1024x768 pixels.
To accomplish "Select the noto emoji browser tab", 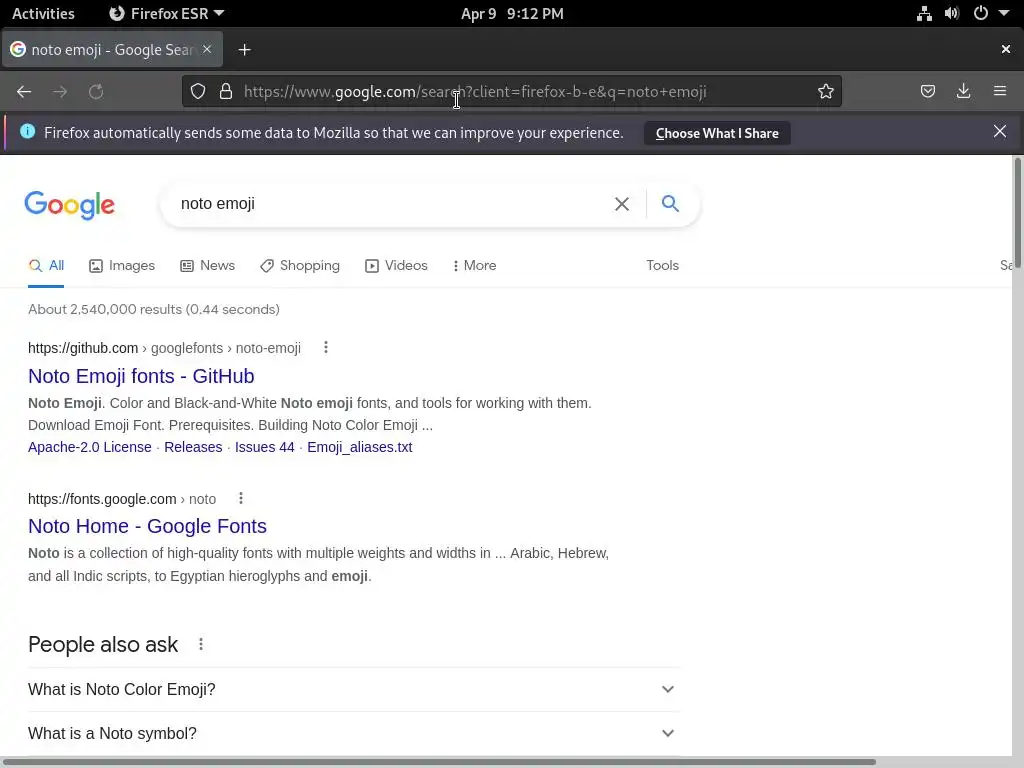I will tap(112, 50).
